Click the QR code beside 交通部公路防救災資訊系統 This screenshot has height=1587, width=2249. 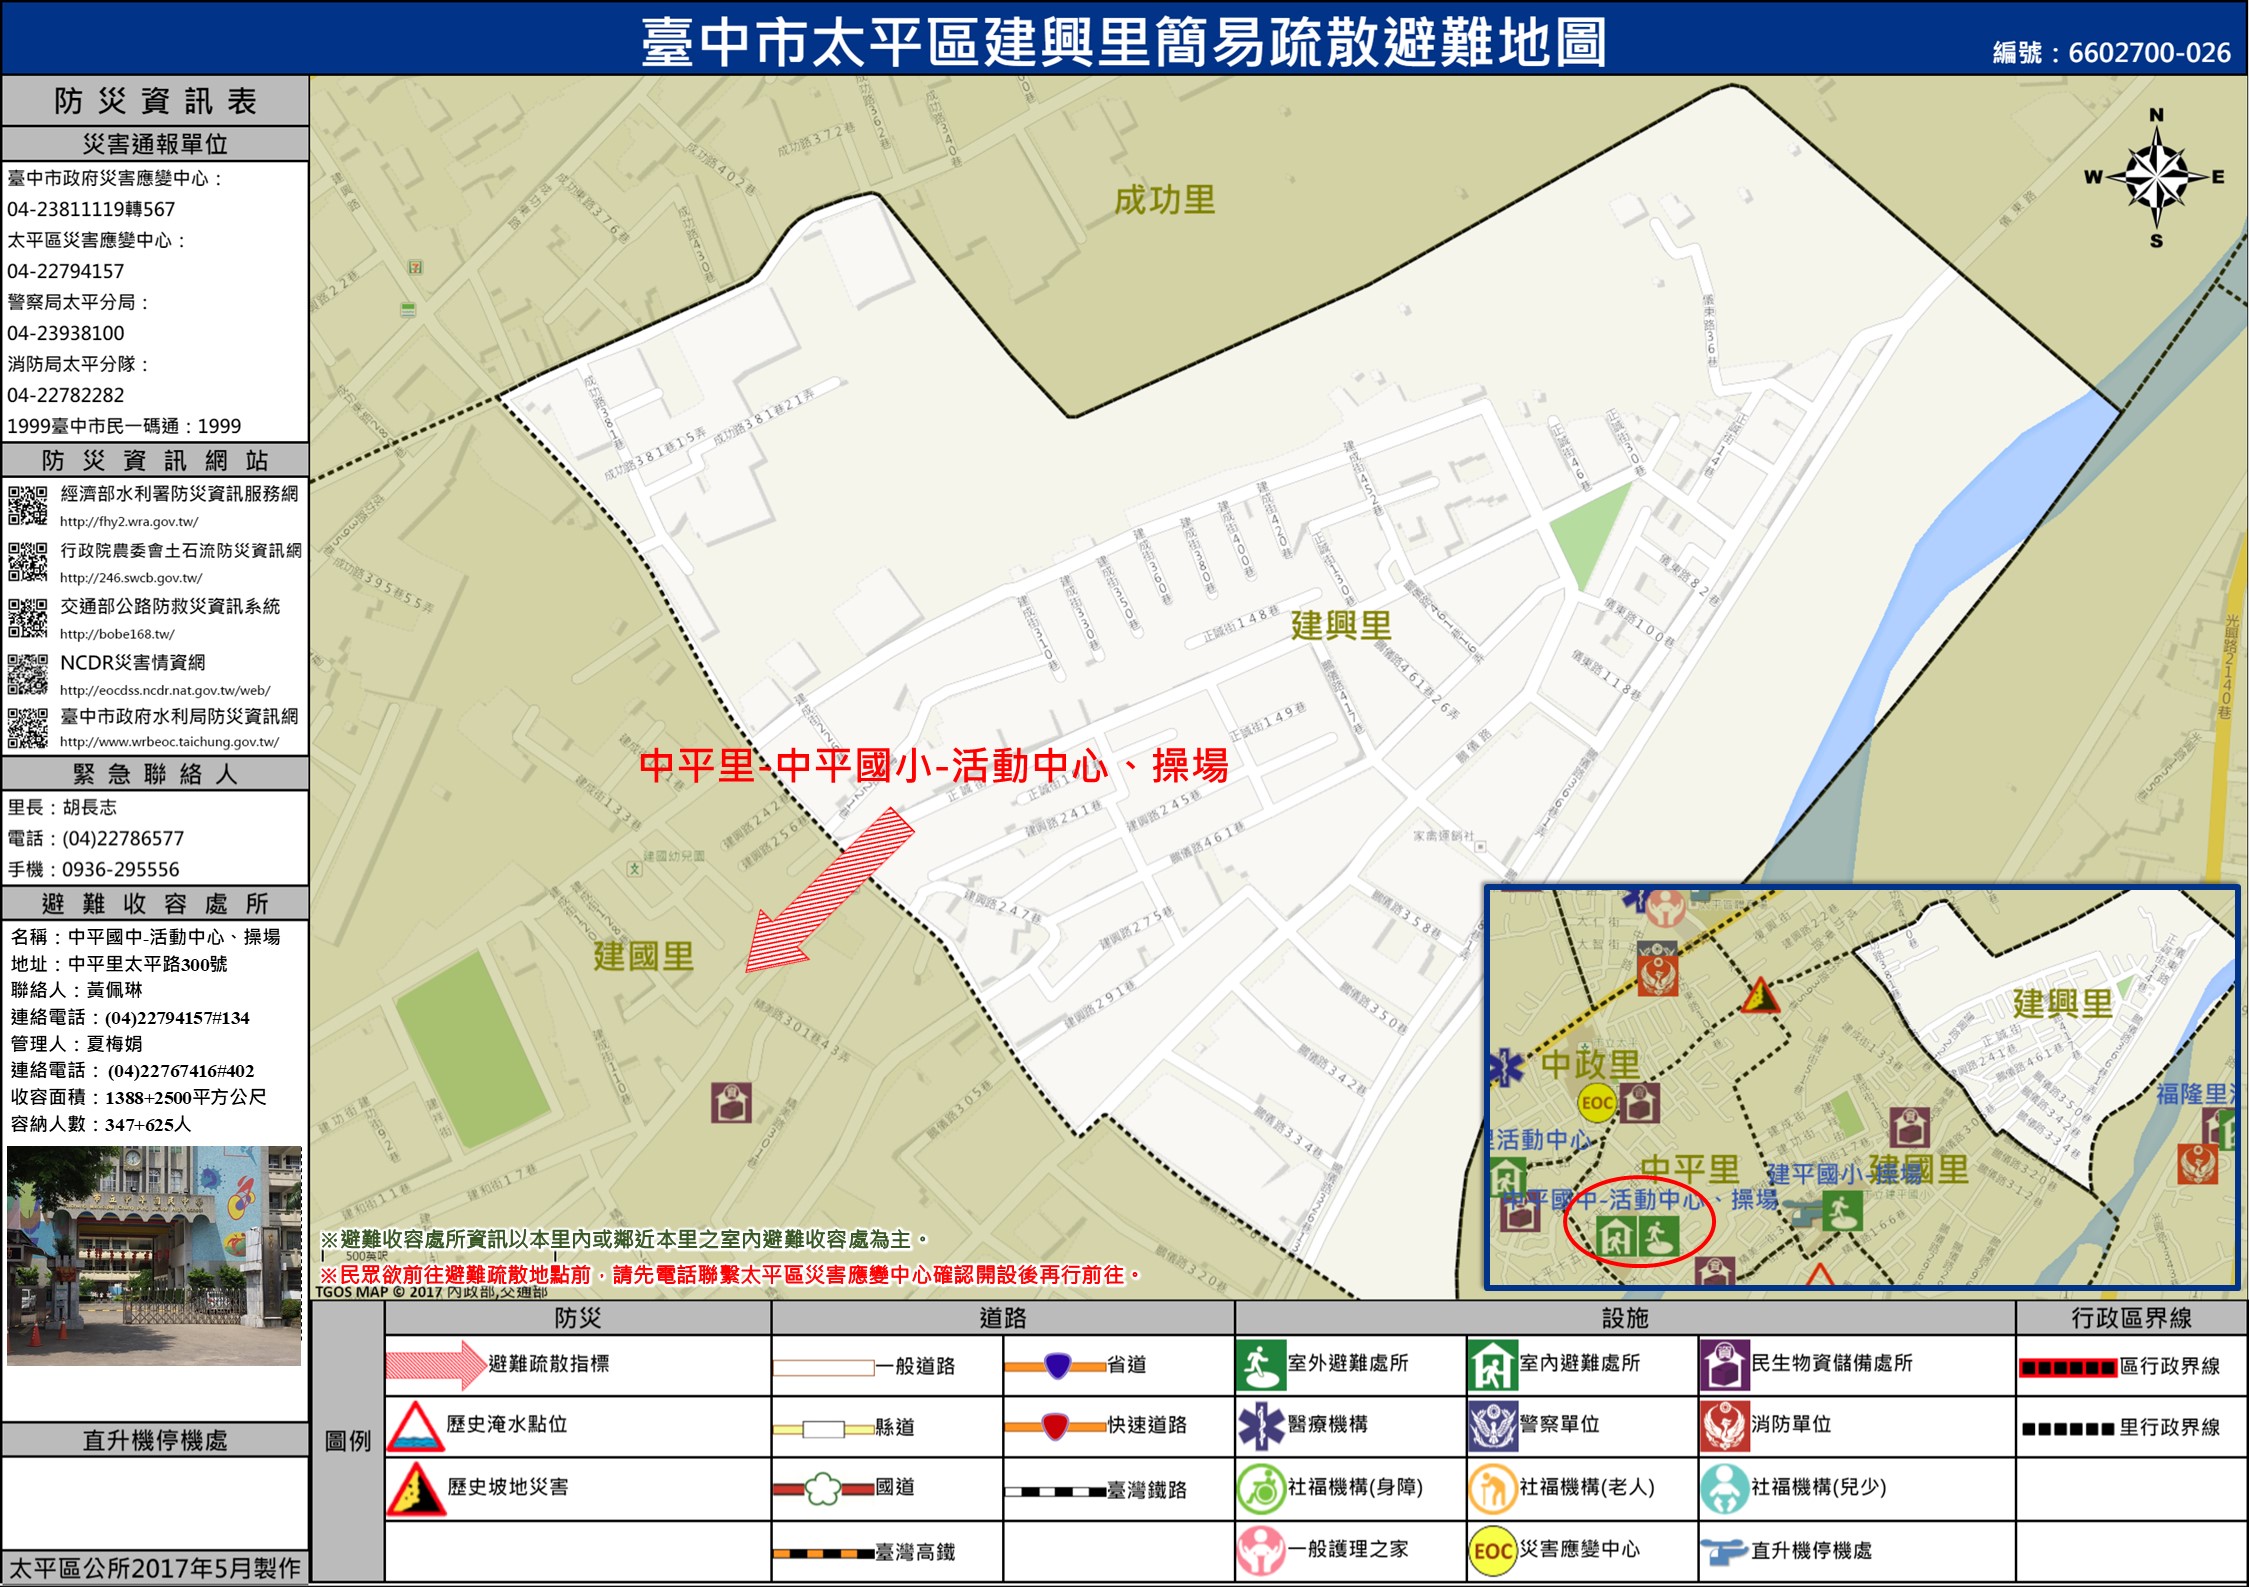(28, 617)
